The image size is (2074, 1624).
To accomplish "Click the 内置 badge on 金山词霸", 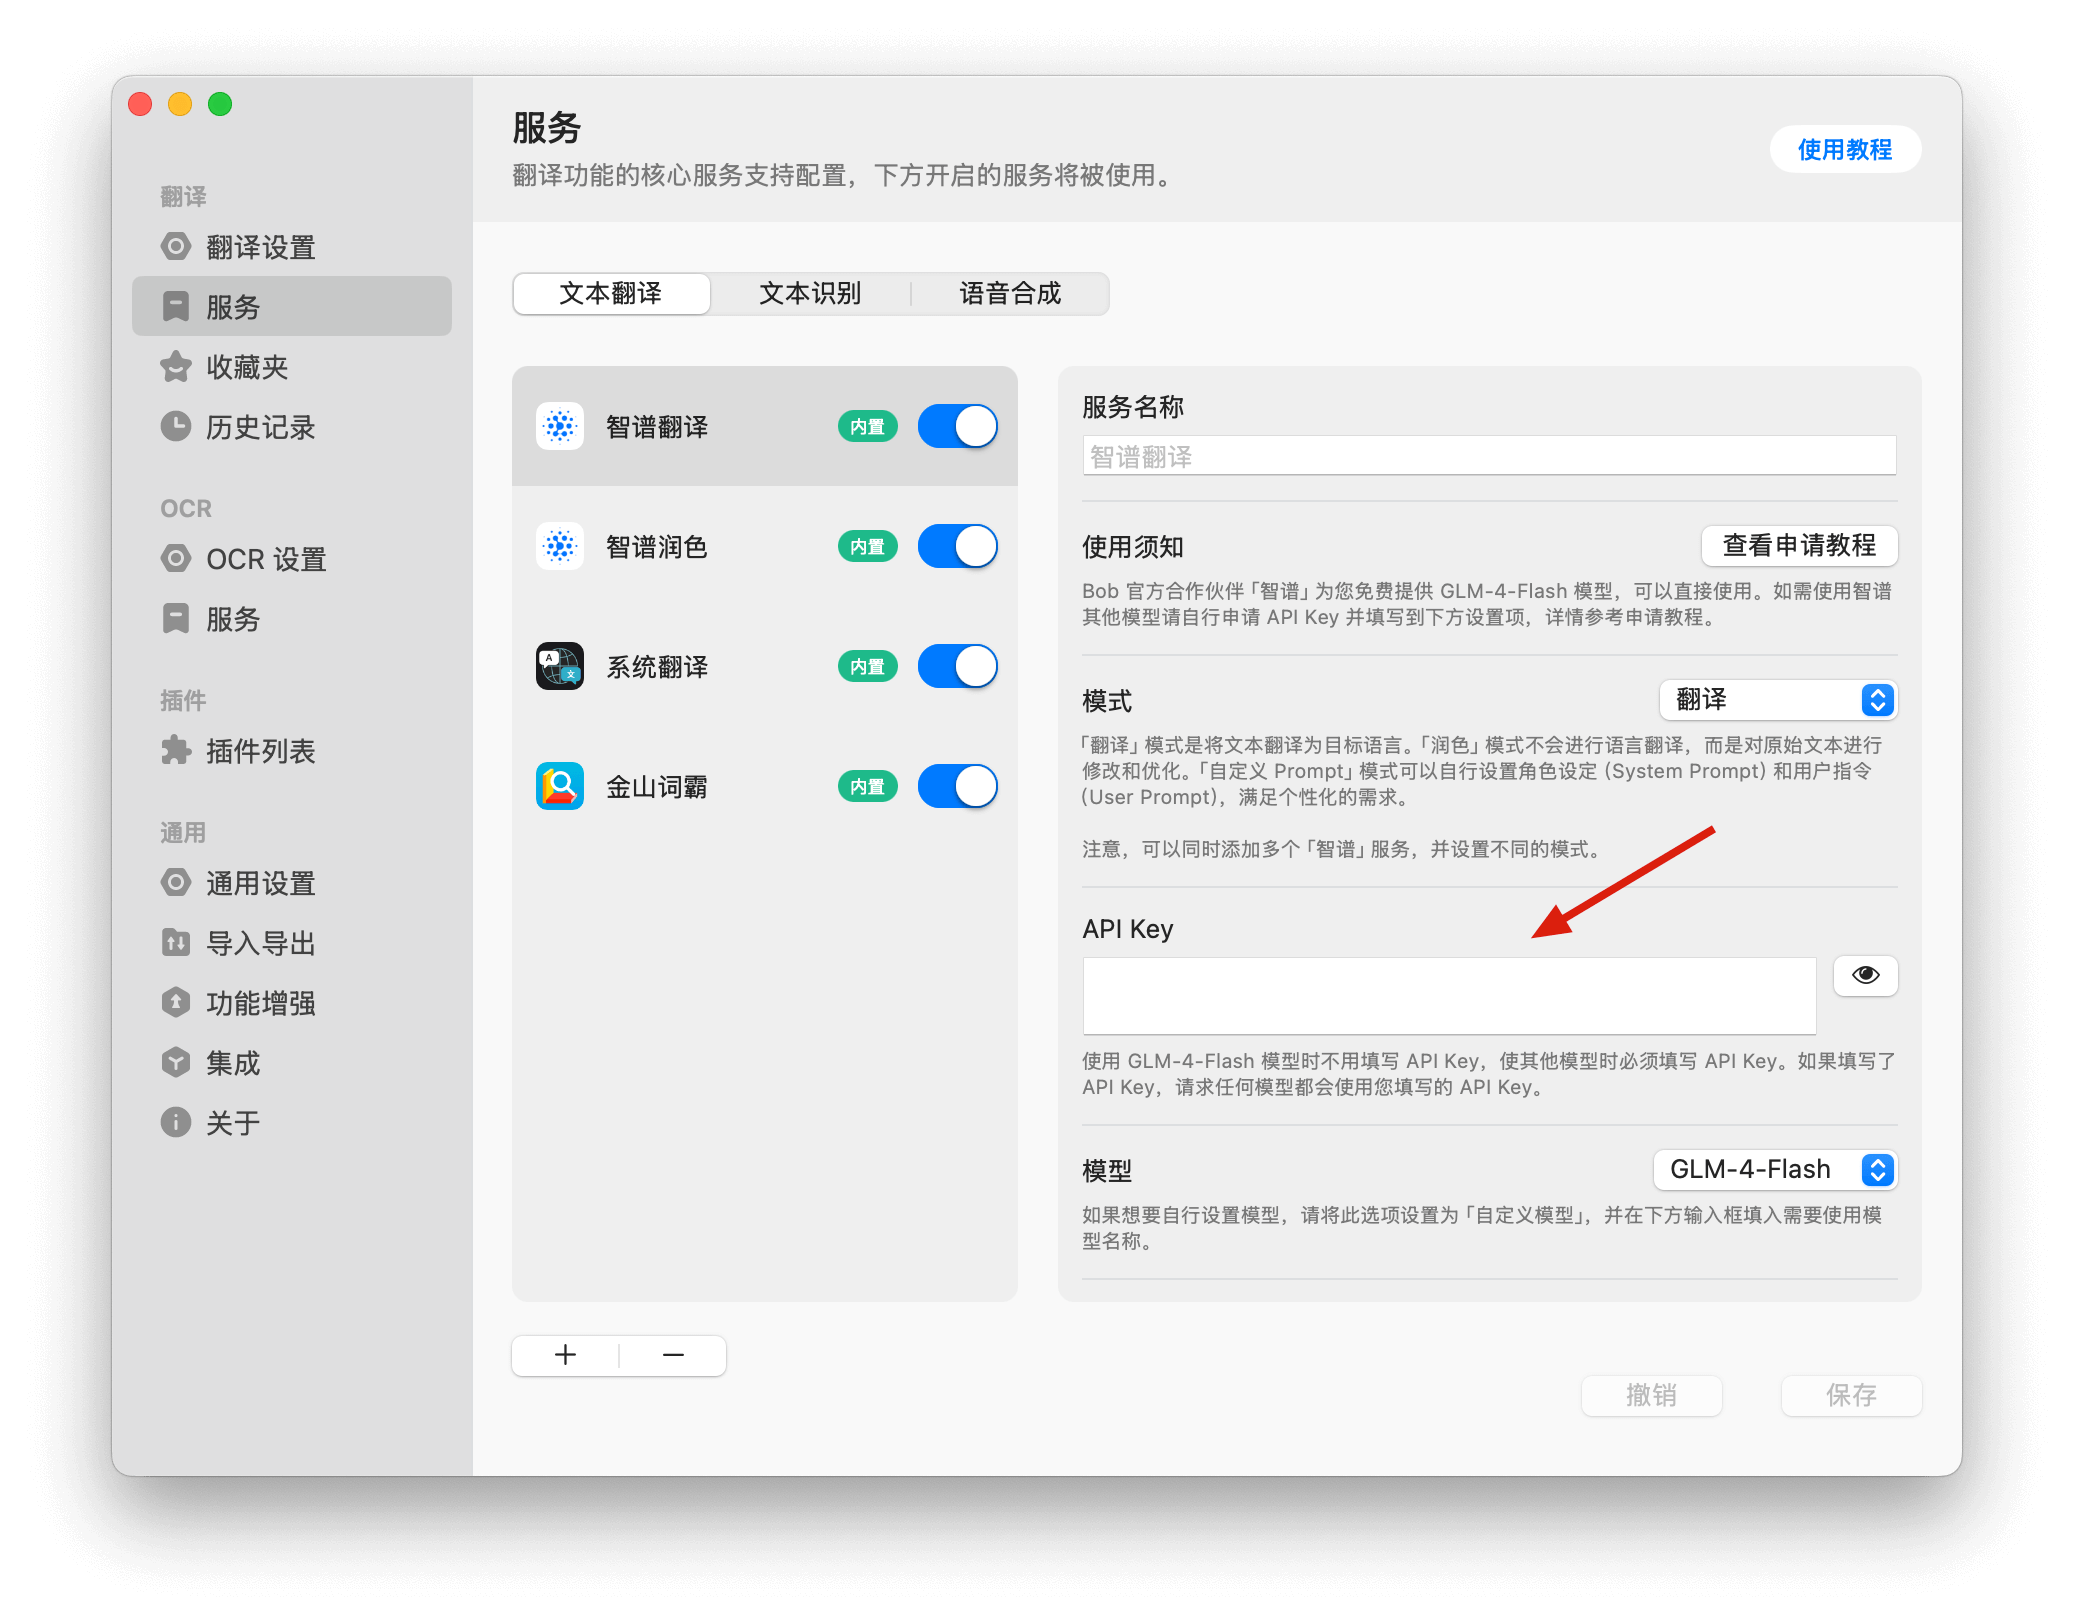I will pyautogui.click(x=868, y=787).
